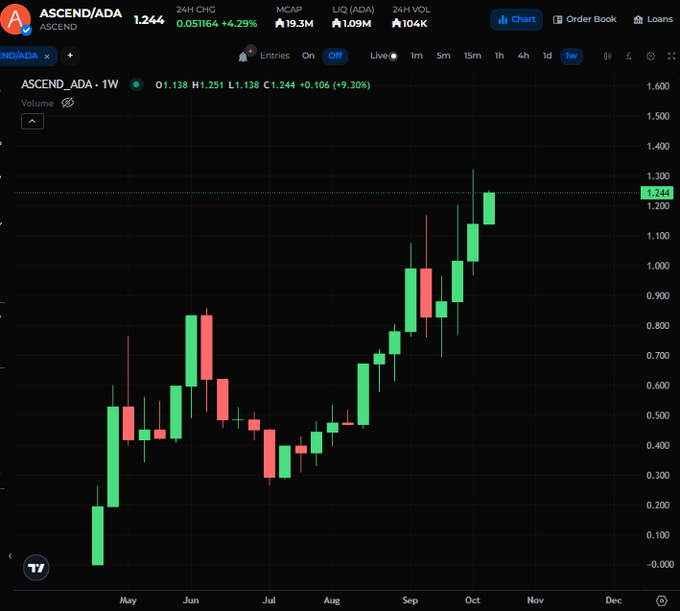The height and width of the screenshot is (611, 680).
Task: Click the Oct label on time axis
Action: click(472, 600)
